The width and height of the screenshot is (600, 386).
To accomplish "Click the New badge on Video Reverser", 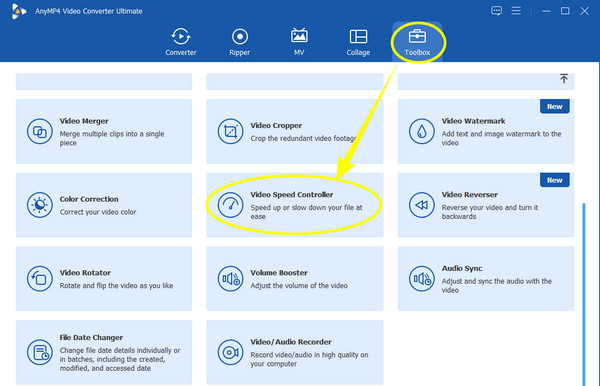I will click(x=554, y=180).
